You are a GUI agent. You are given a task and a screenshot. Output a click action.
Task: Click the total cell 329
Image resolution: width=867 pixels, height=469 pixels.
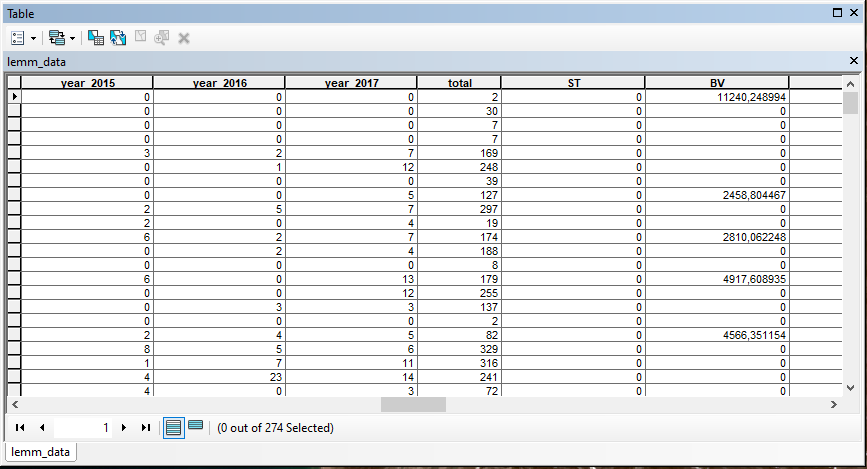click(x=459, y=349)
